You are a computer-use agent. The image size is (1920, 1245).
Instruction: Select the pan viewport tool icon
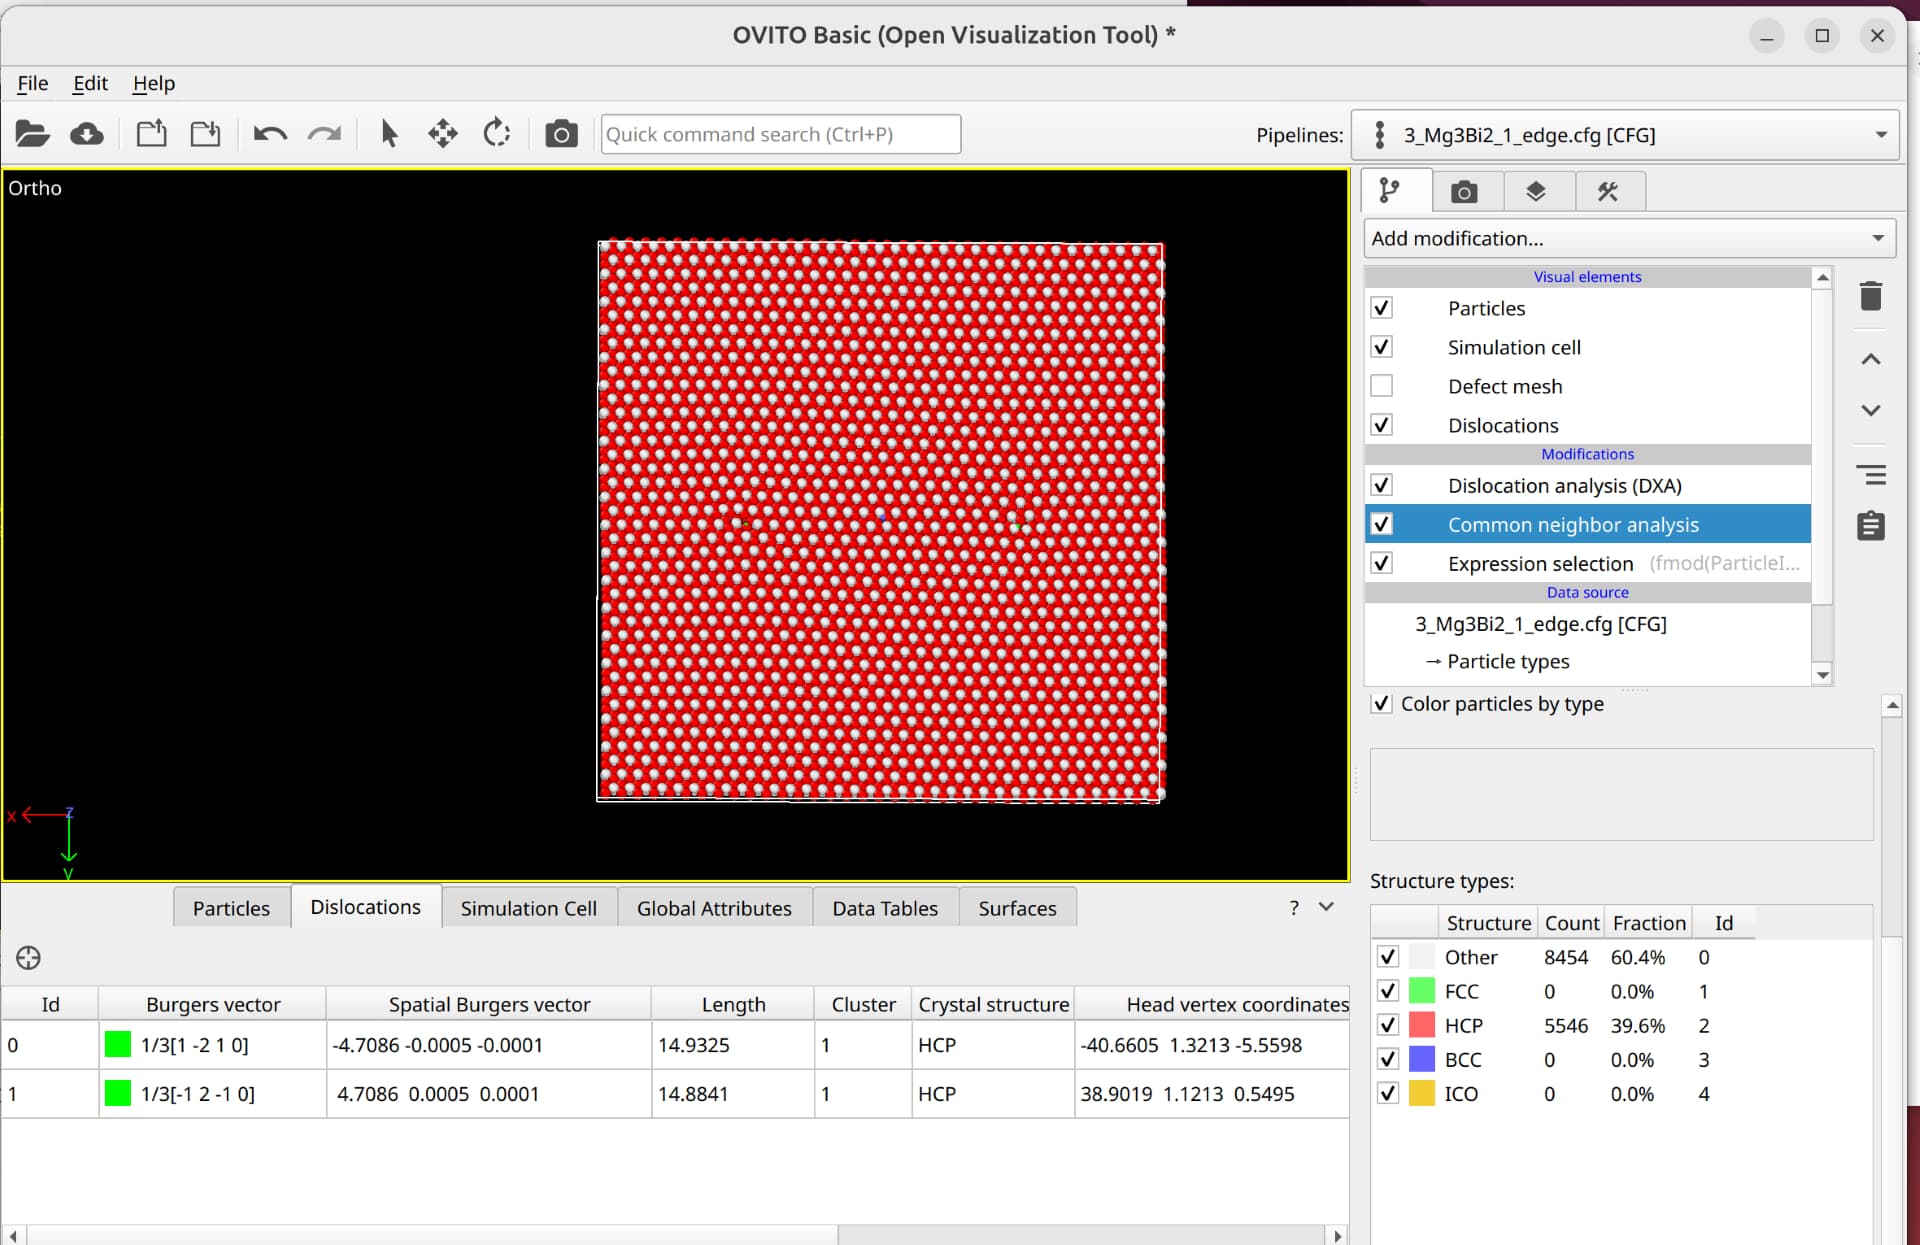click(442, 134)
